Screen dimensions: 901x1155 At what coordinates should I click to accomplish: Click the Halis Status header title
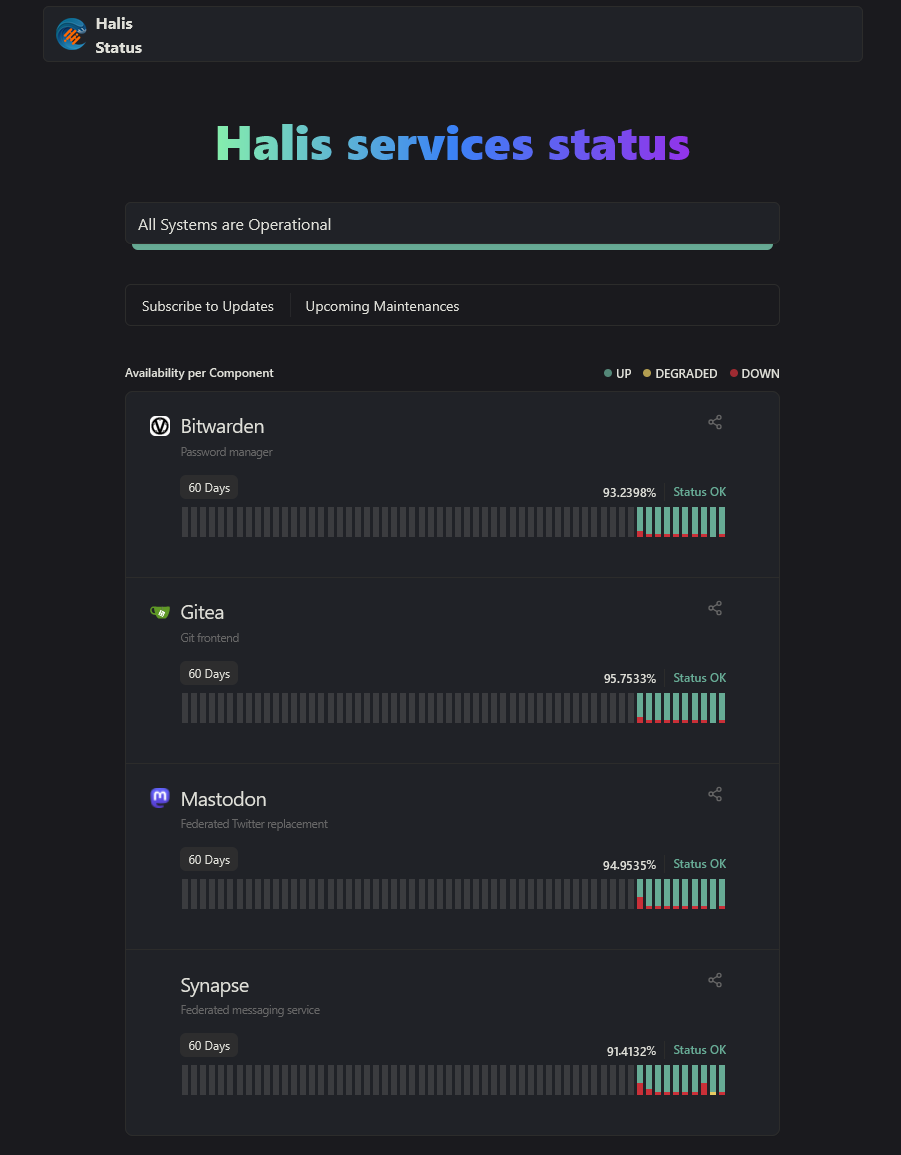pos(119,35)
